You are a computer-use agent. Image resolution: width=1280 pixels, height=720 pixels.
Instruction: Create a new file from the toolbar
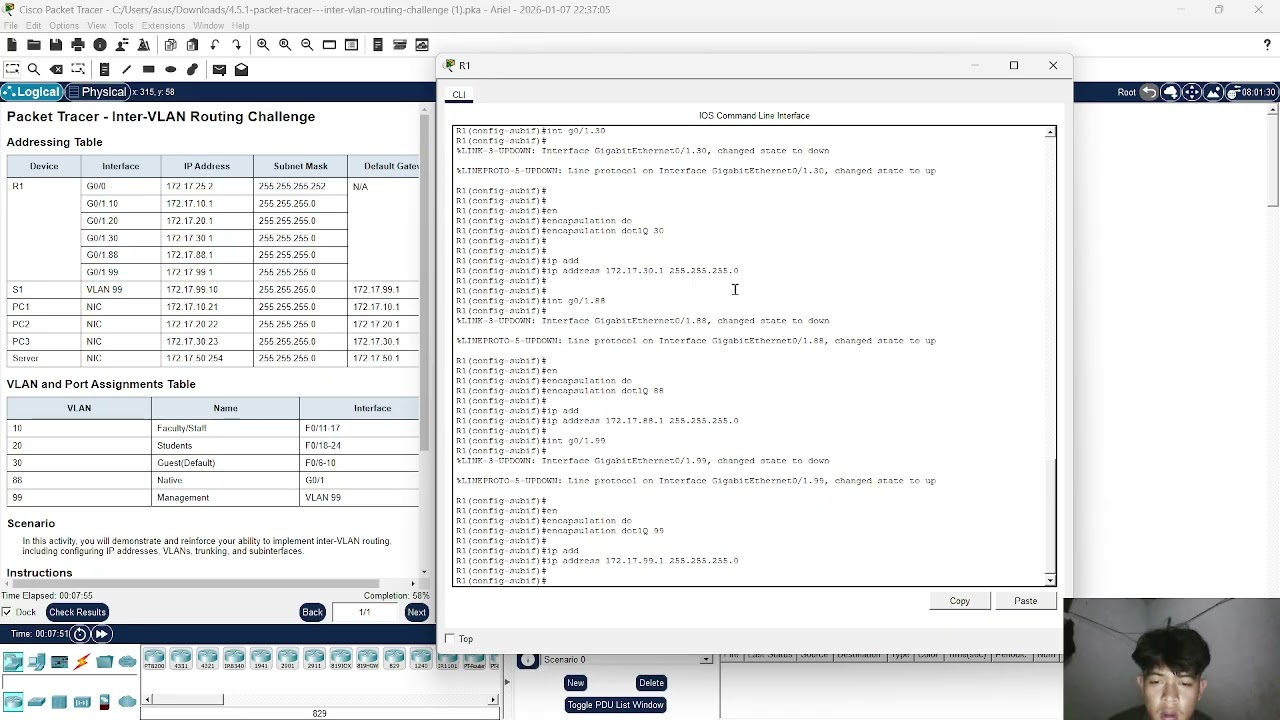(x=11, y=45)
